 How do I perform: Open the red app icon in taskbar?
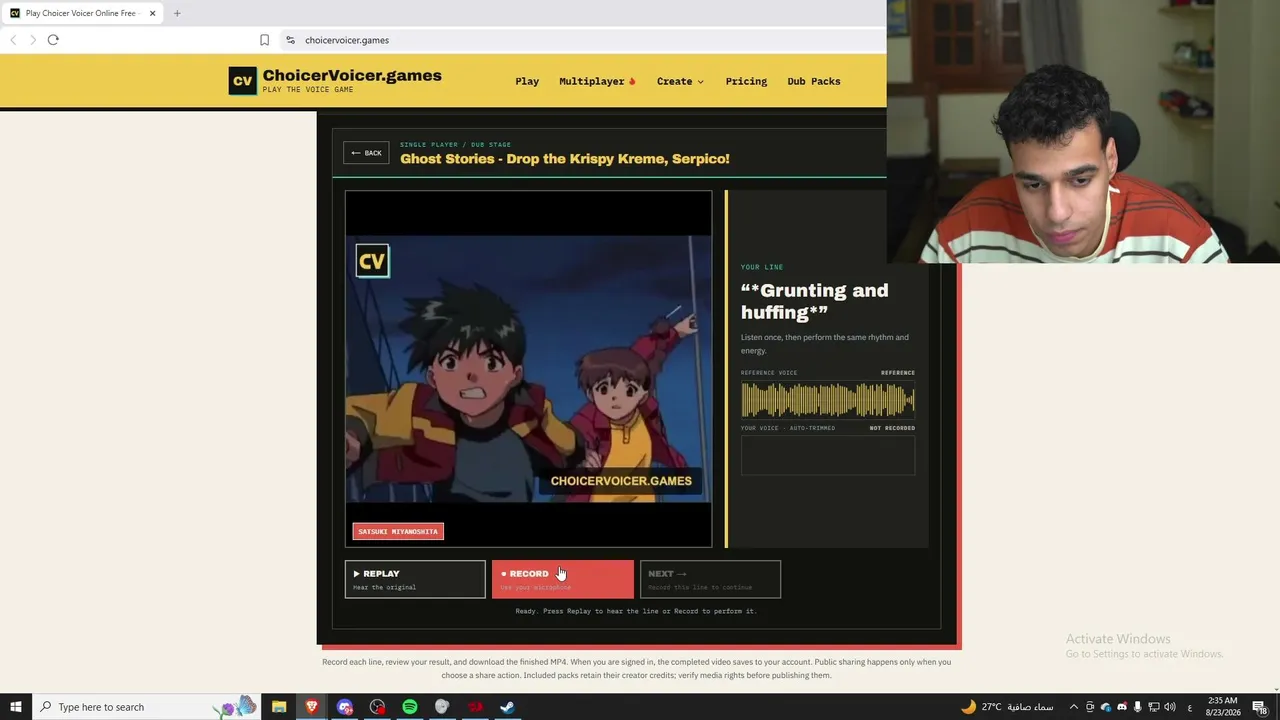tap(475, 707)
